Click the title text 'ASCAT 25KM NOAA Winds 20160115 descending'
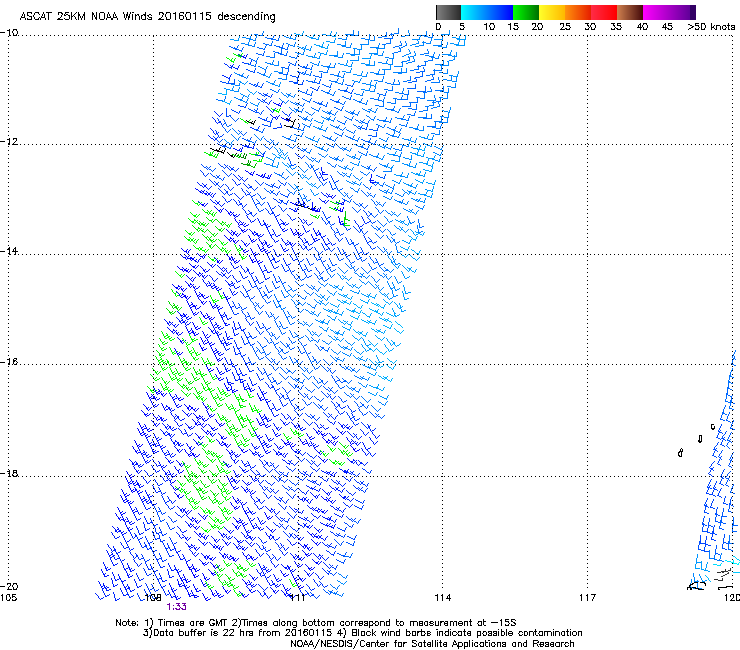This screenshot has width=740, height=650. (147, 16)
